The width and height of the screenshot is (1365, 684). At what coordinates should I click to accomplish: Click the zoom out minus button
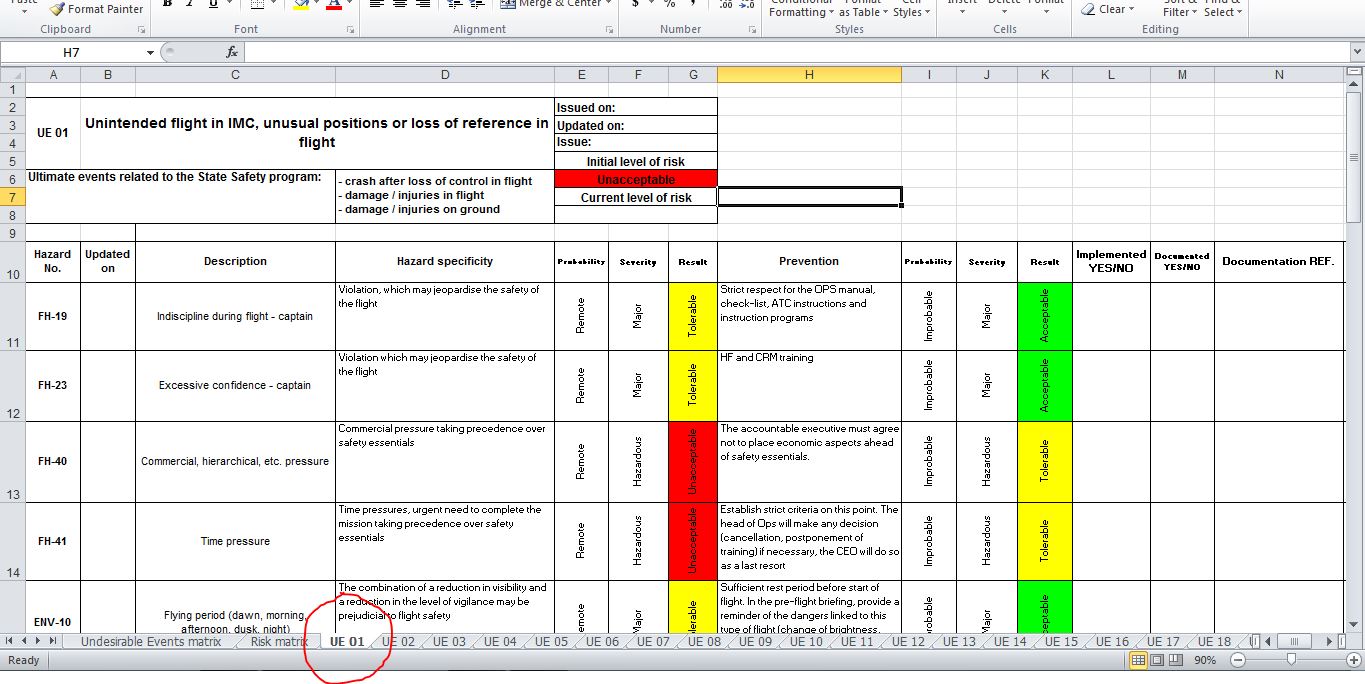[x=1238, y=660]
